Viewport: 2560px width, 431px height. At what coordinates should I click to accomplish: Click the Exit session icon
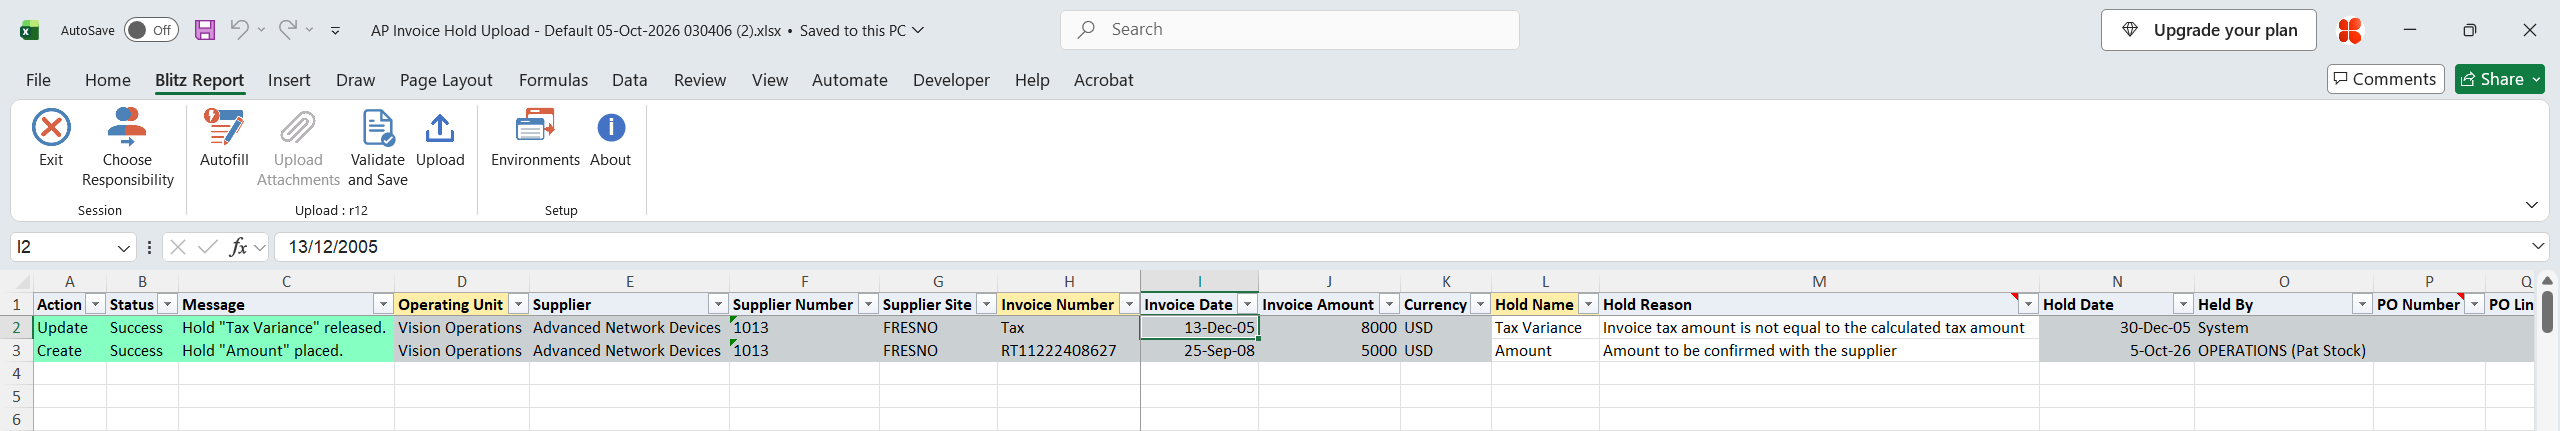click(51, 128)
